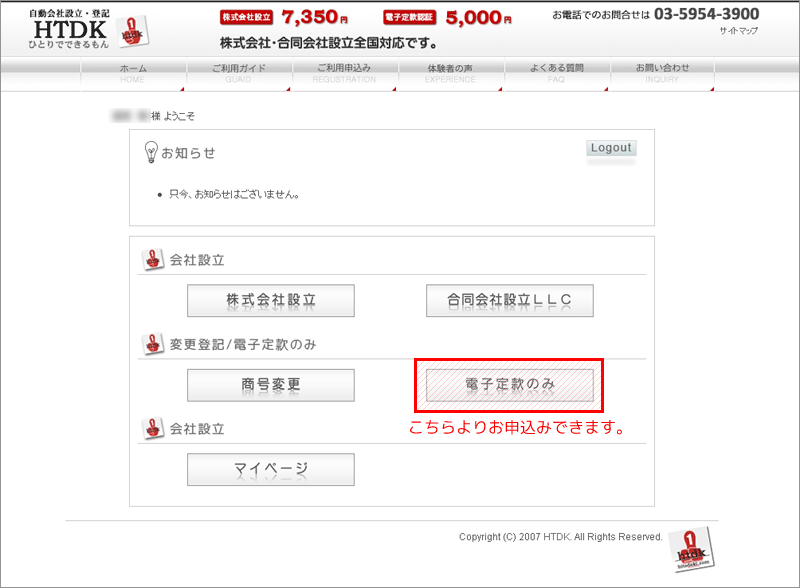Image resolution: width=800 pixels, height=588 pixels.
Task: Click the stamp icon beside 変更登記/電子定款のみ
Action: click(x=154, y=344)
